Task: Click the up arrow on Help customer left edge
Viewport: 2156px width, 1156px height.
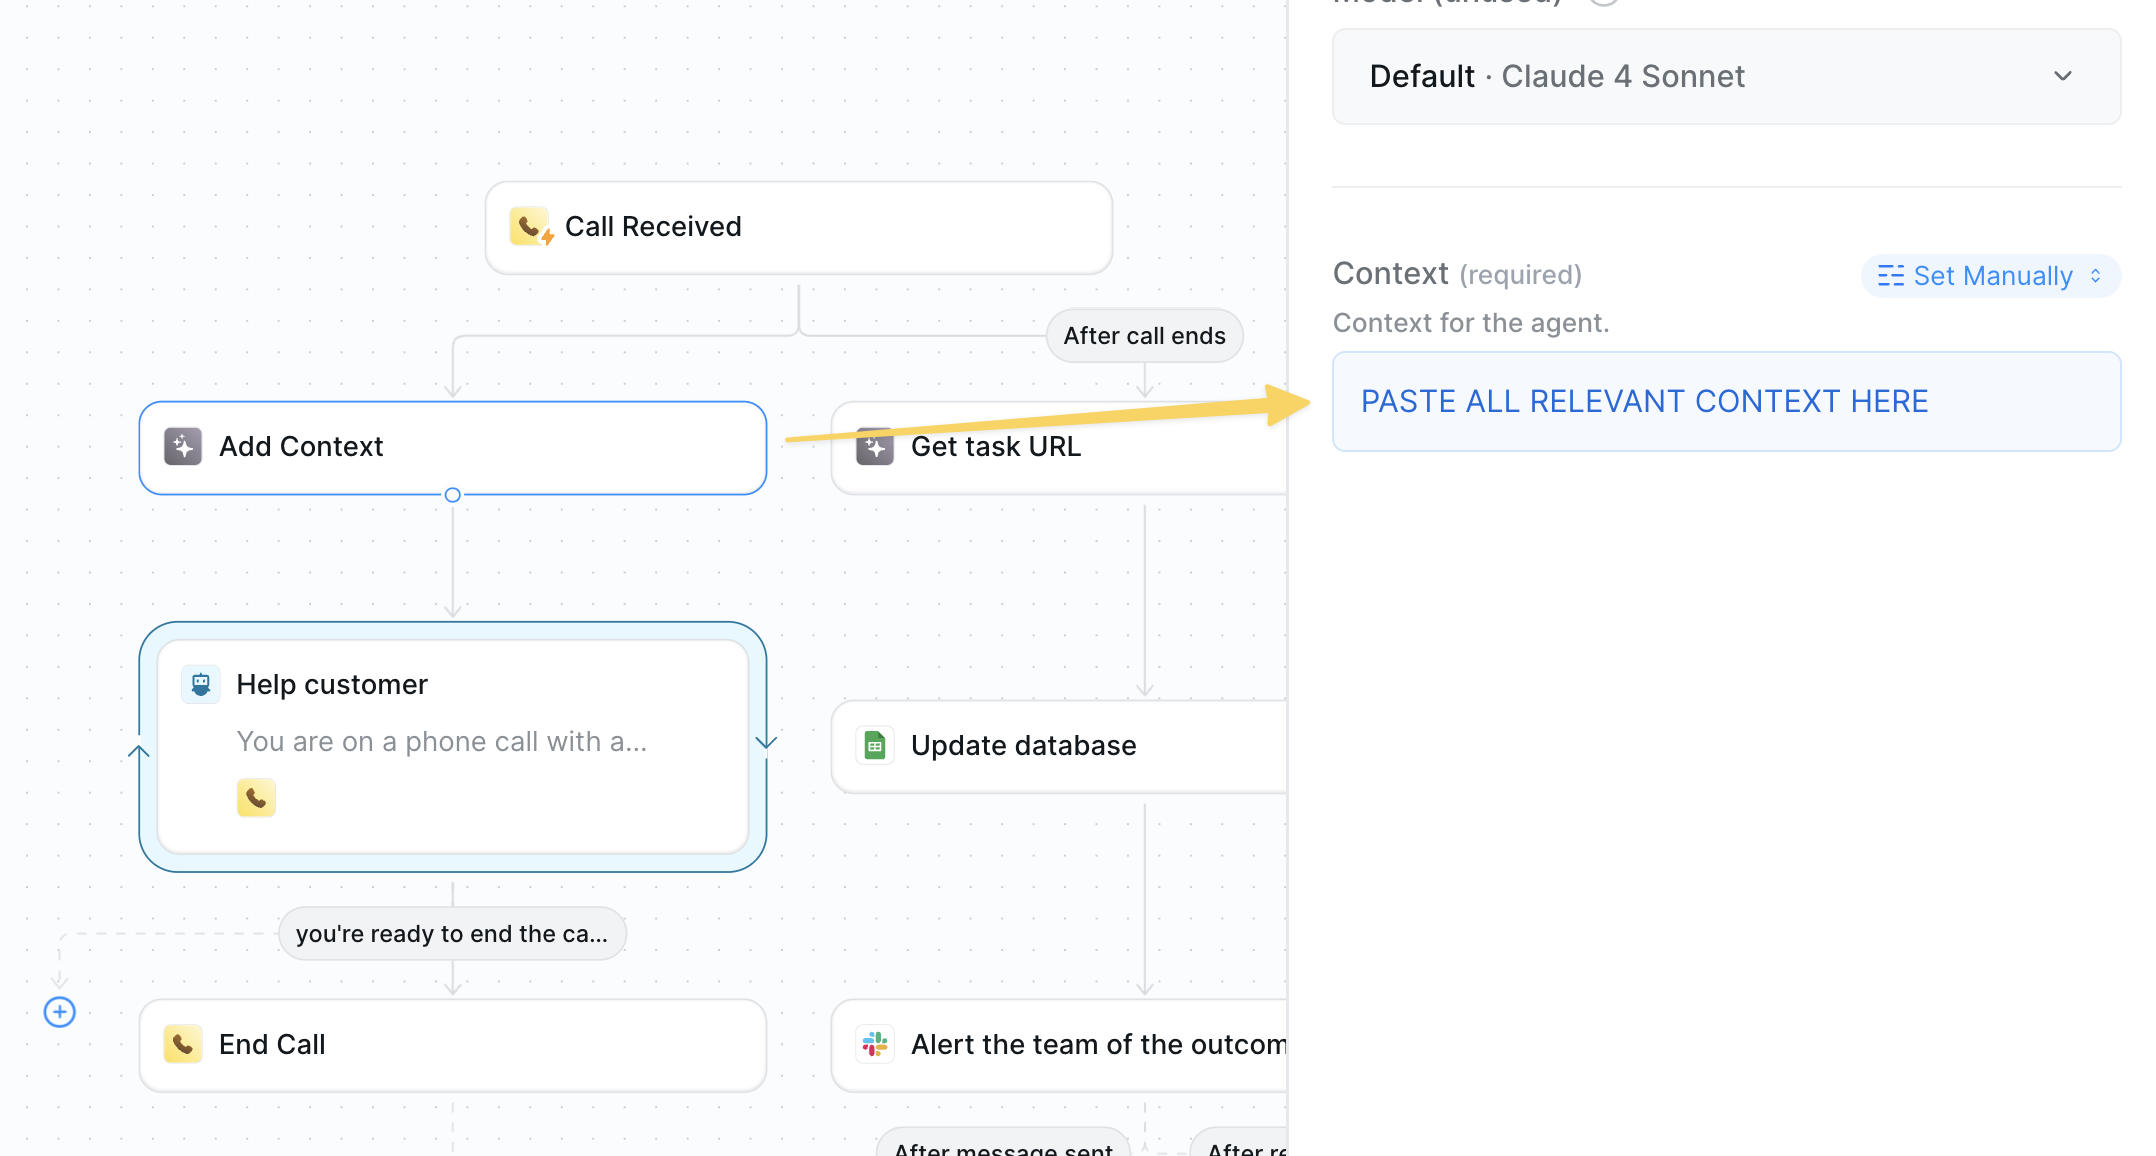Action: (139, 752)
